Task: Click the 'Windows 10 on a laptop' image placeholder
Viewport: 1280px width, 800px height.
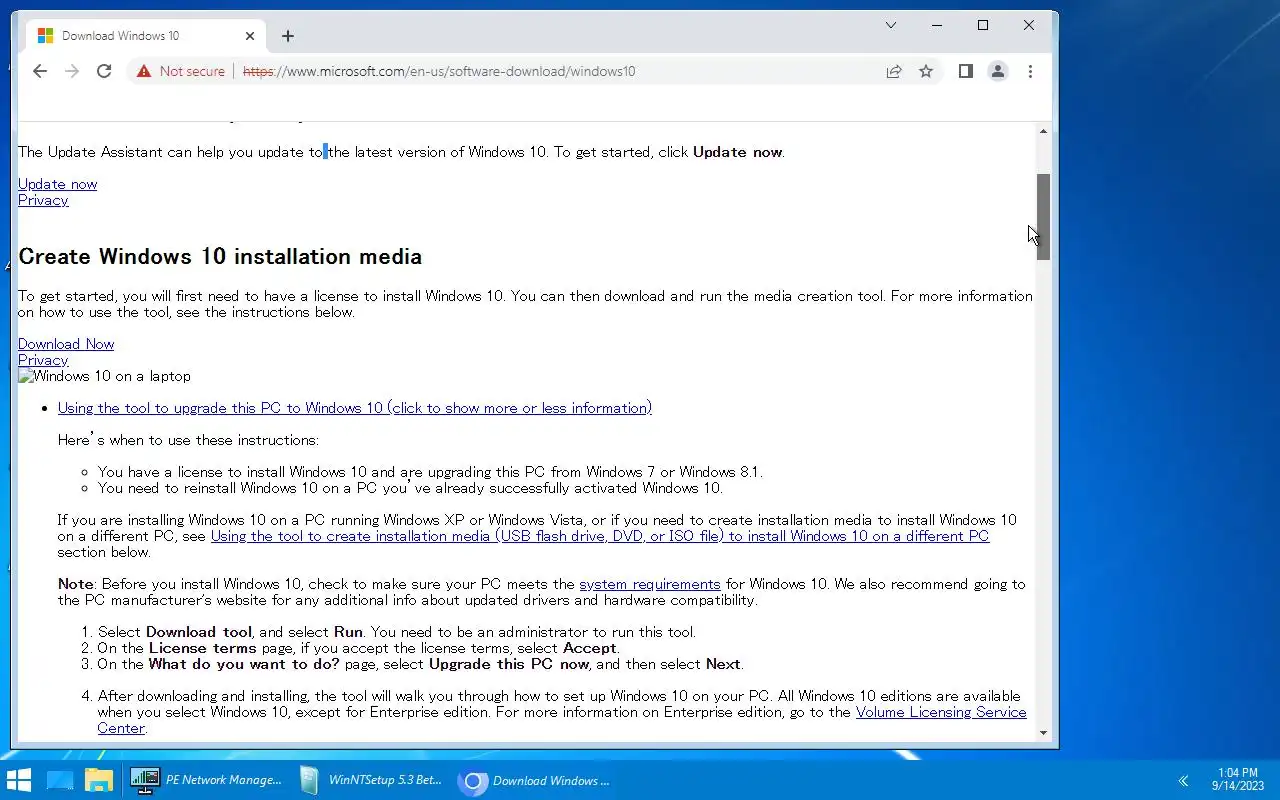Action: tap(104, 376)
